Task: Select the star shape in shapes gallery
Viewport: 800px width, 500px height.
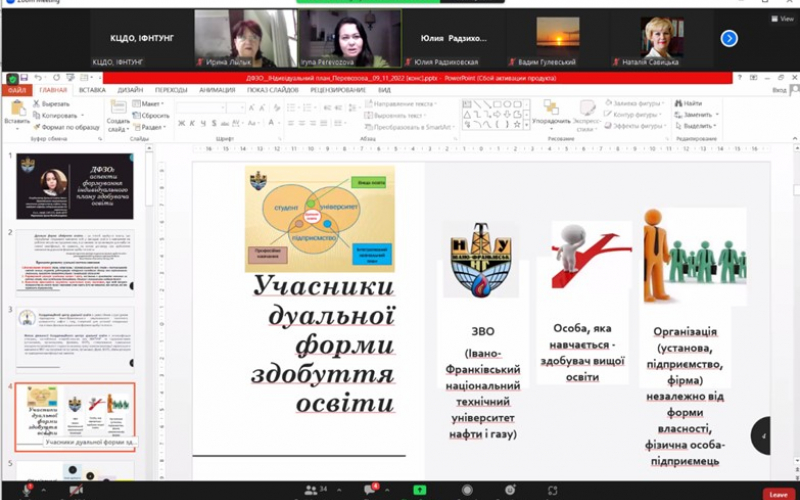Action: click(x=517, y=124)
